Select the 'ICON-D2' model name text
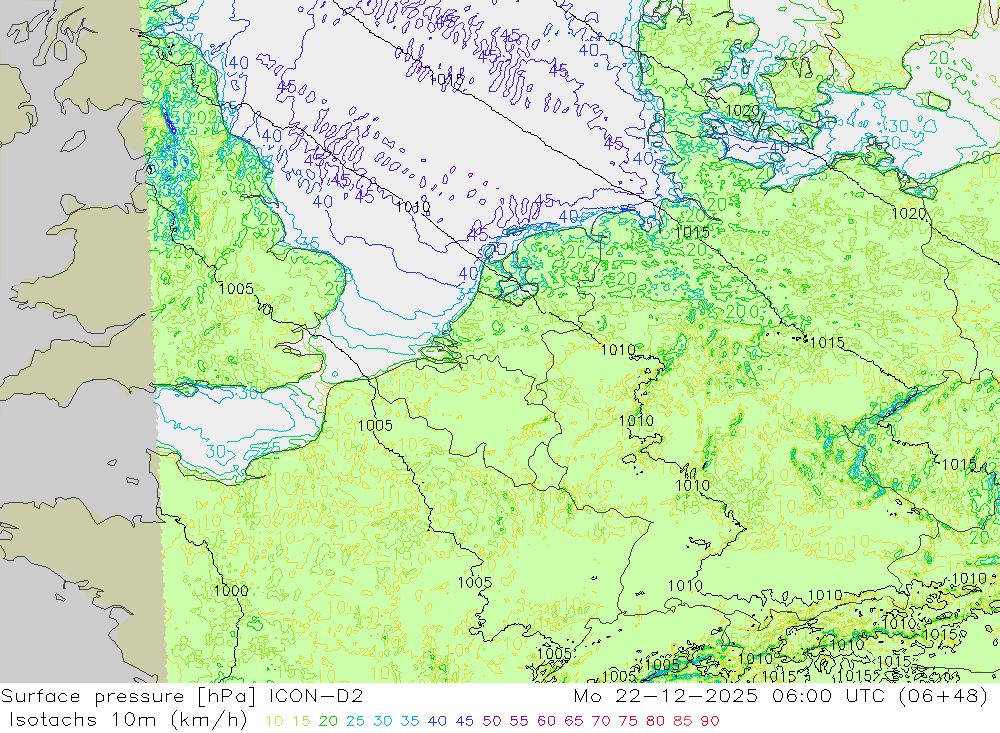The width and height of the screenshot is (1000, 733). (x=316, y=696)
